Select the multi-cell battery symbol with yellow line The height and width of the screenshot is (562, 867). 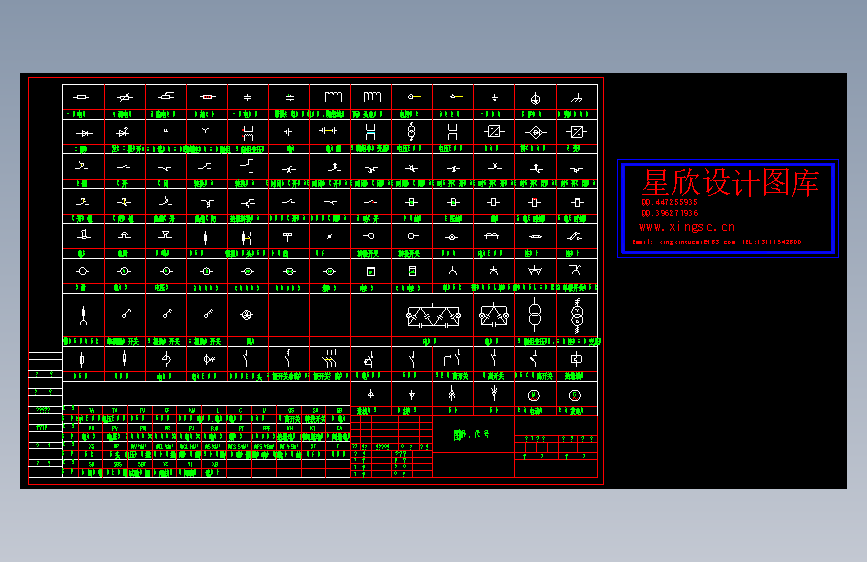327,131
